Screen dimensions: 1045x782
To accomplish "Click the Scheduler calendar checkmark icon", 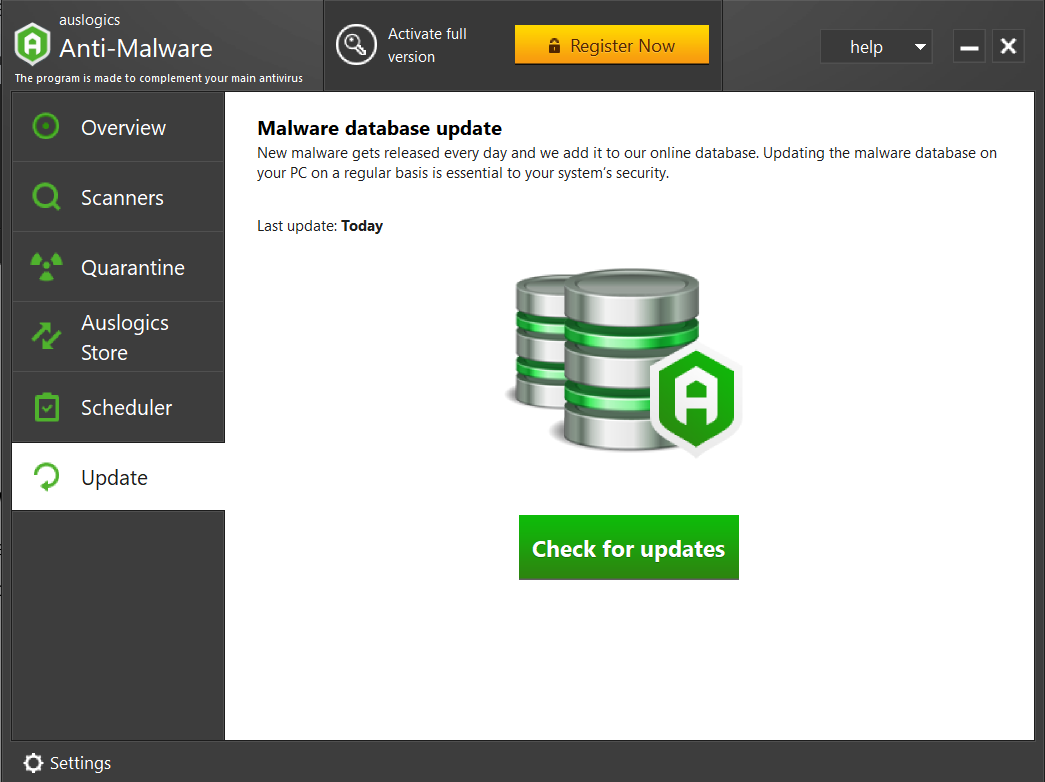I will (x=45, y=407).
